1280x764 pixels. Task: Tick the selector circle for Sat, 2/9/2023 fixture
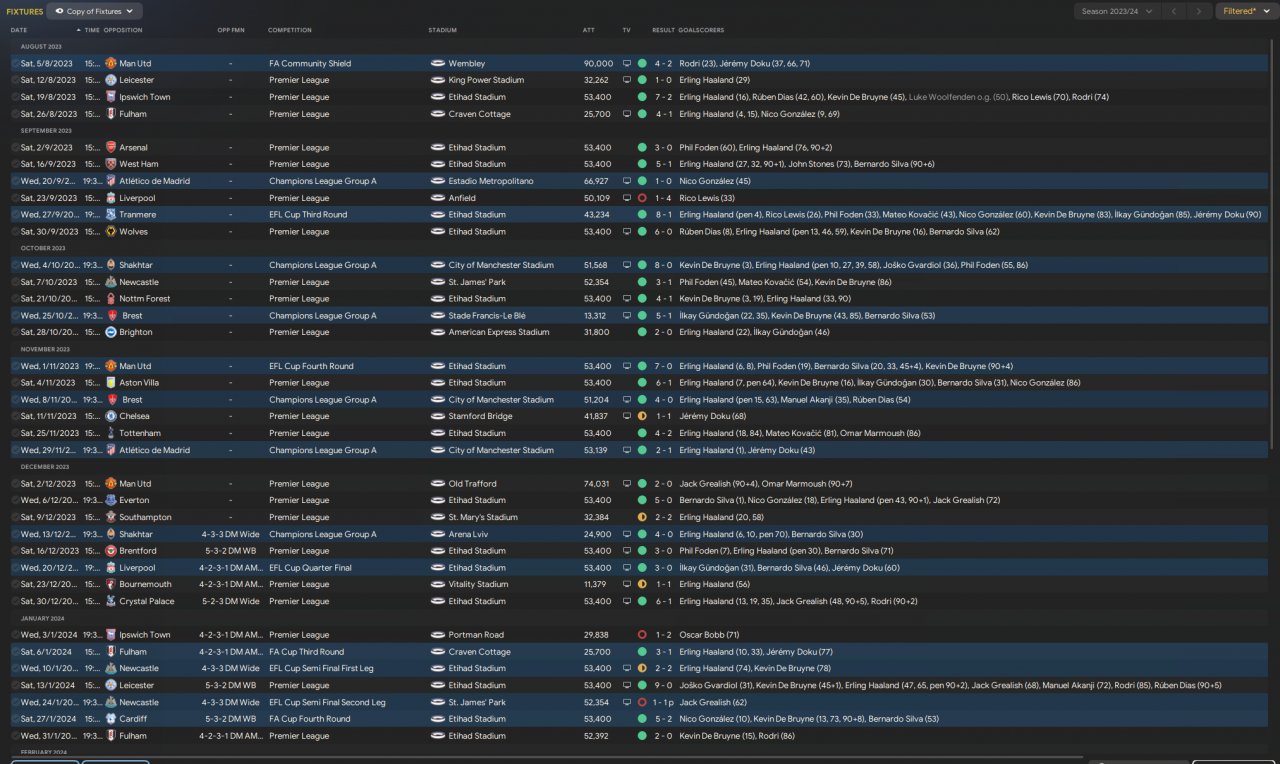15,147
